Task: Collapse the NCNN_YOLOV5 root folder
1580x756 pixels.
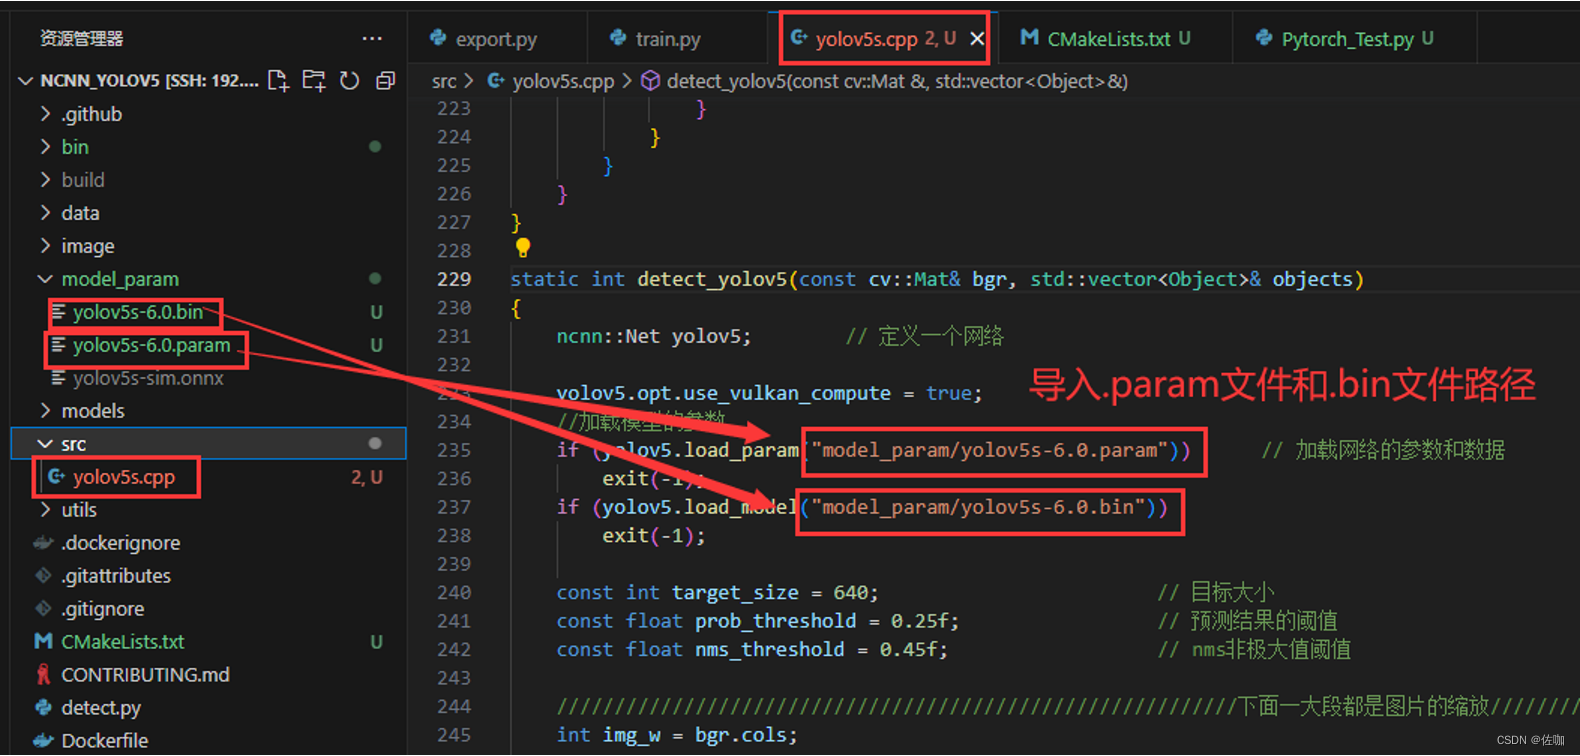Action: click(x=25, y=80)
